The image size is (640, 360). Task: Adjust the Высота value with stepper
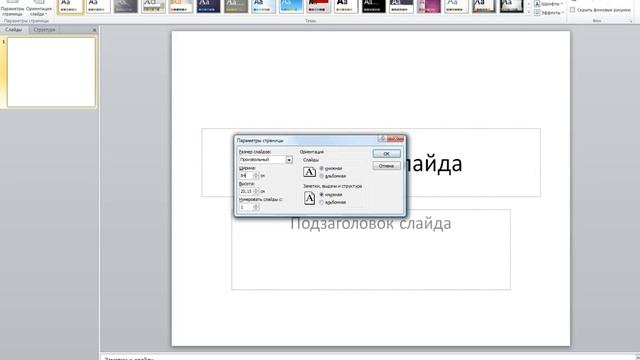click(256, 191)
